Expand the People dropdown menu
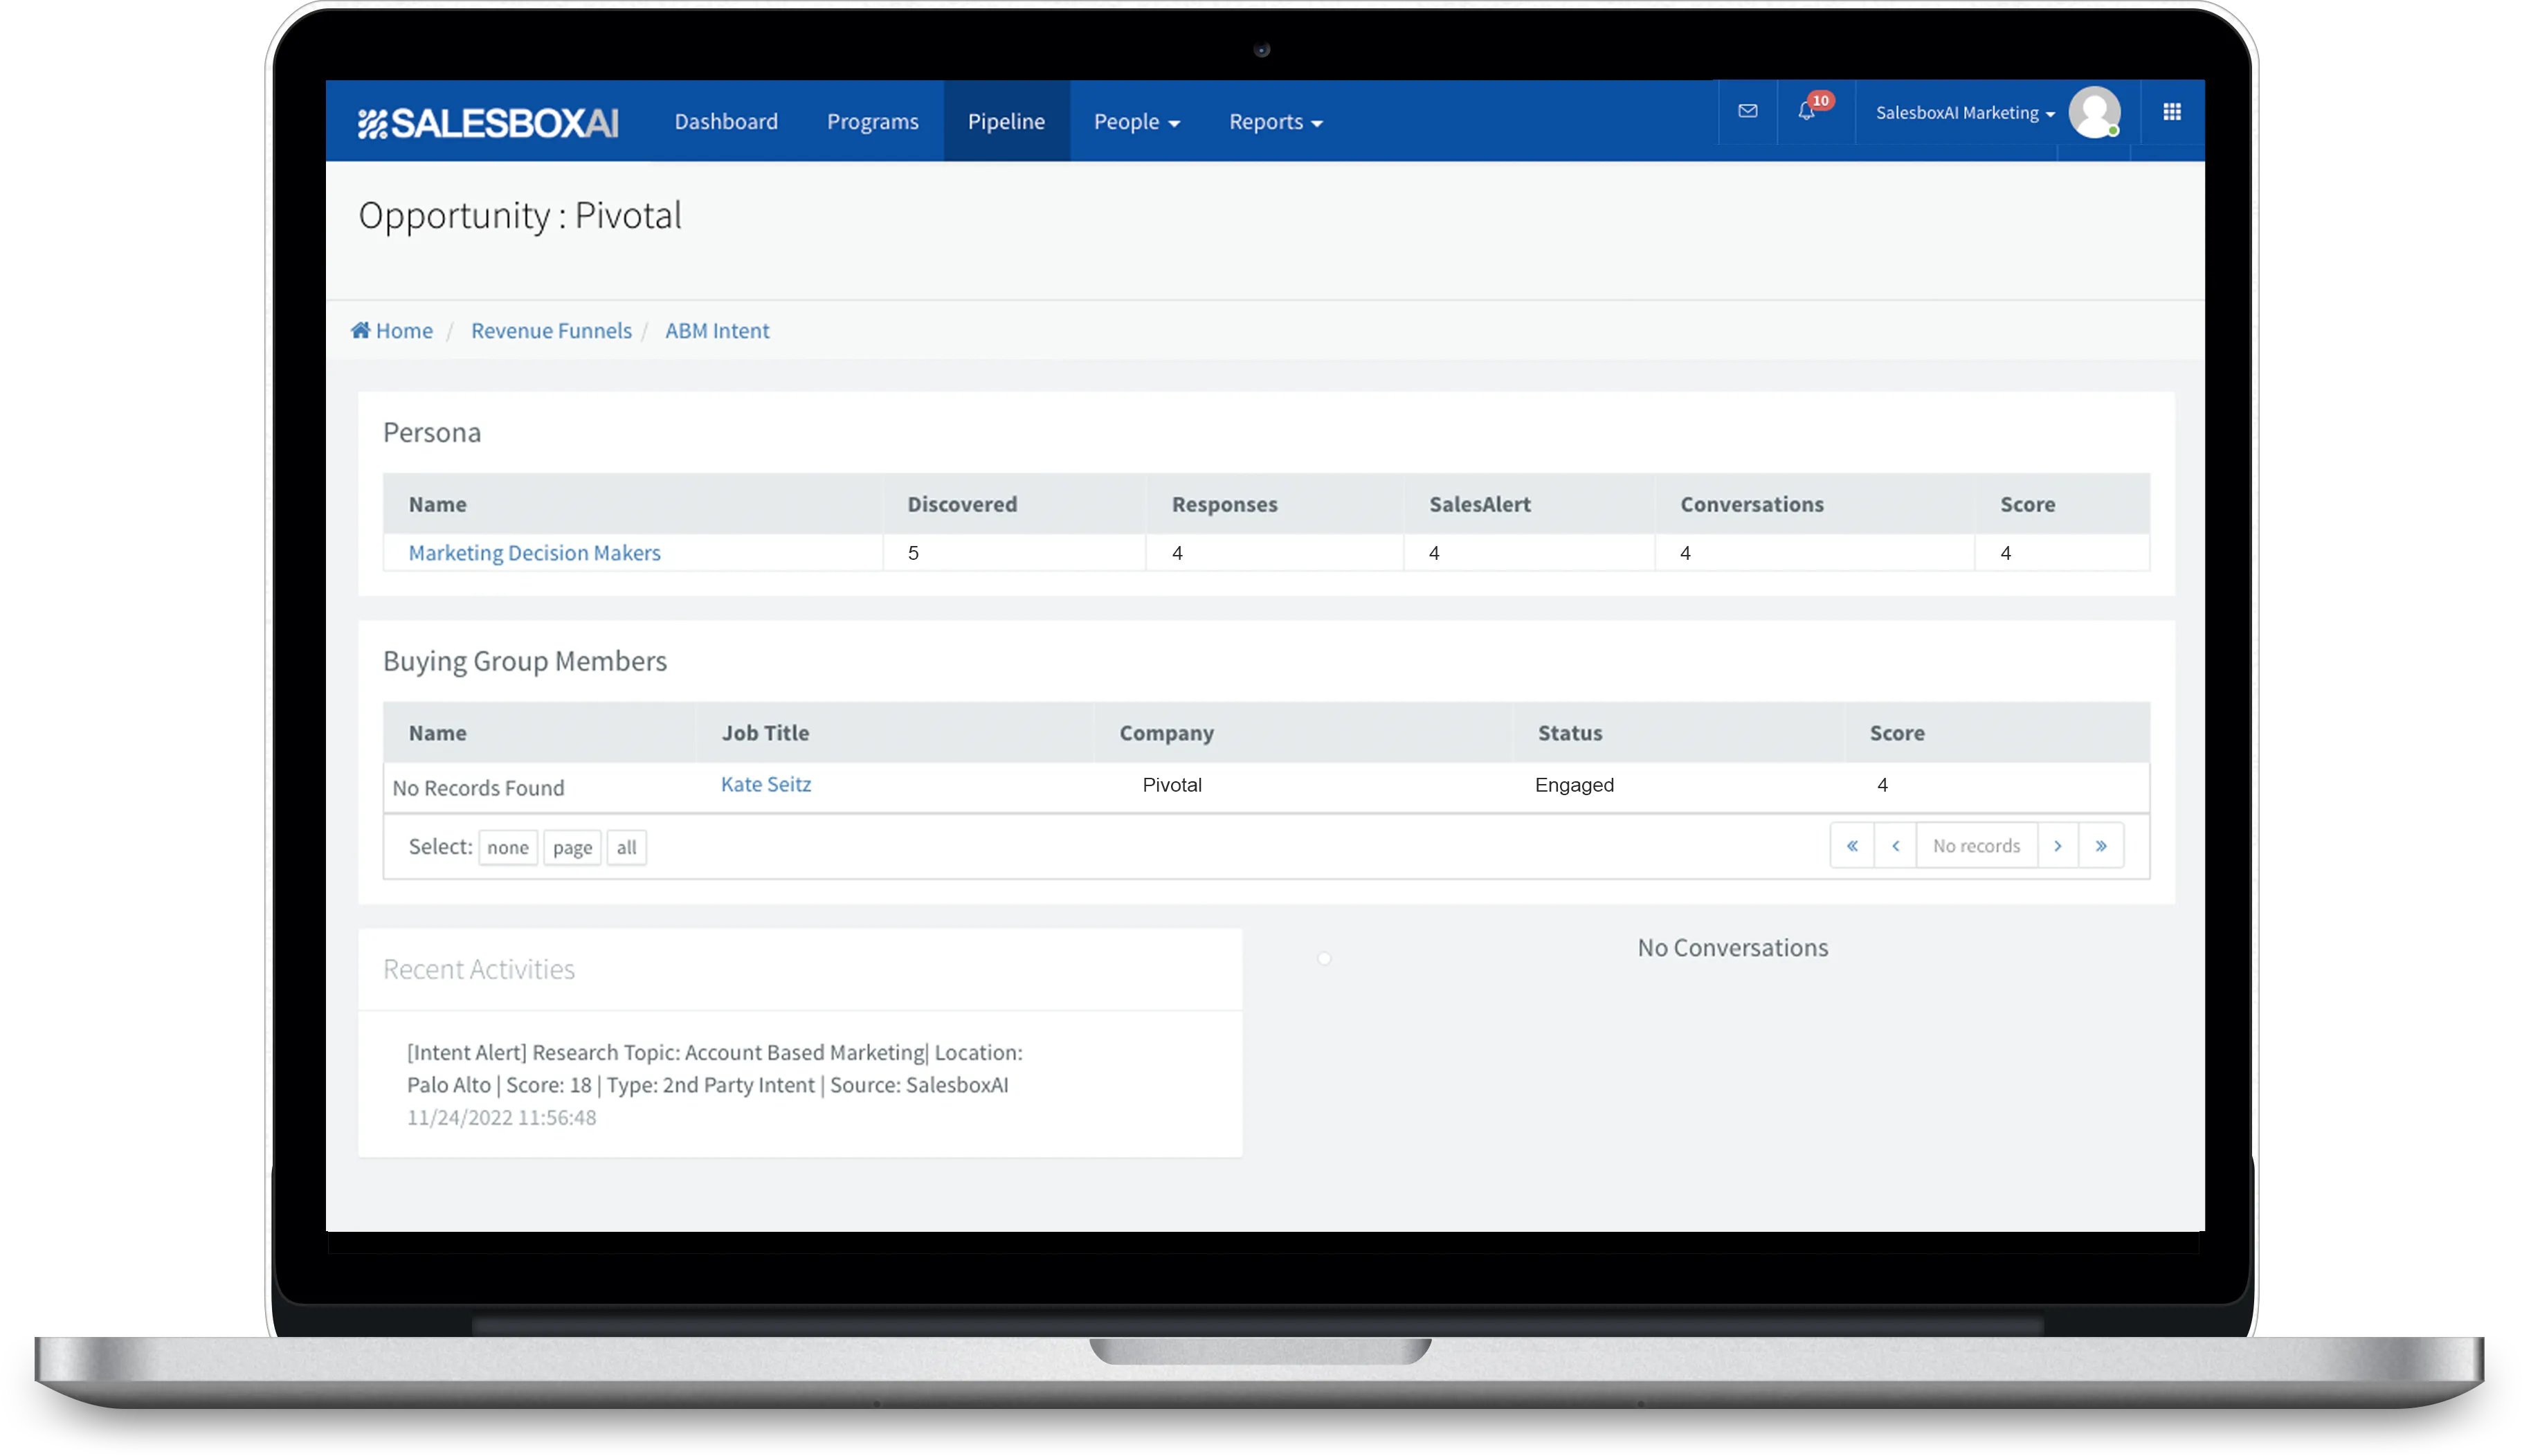 tap(1136, 122)
